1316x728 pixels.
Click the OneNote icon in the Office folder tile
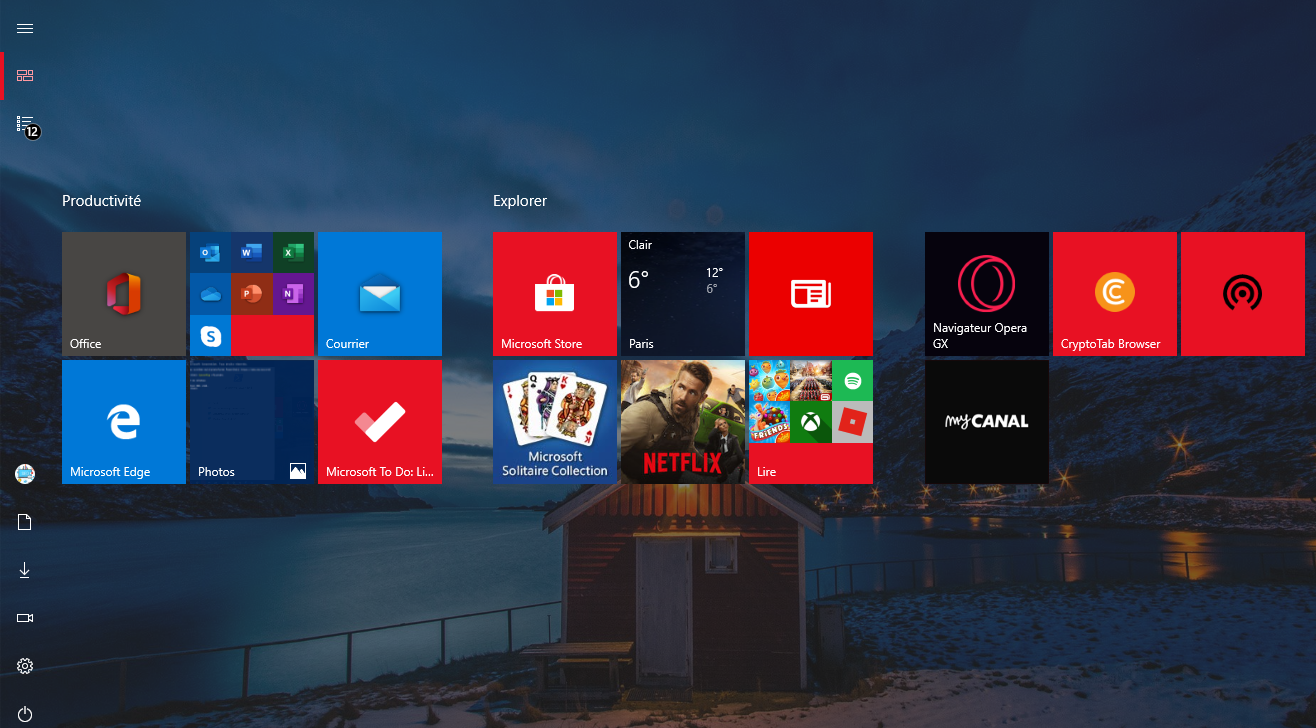click(x=293, y=294)
